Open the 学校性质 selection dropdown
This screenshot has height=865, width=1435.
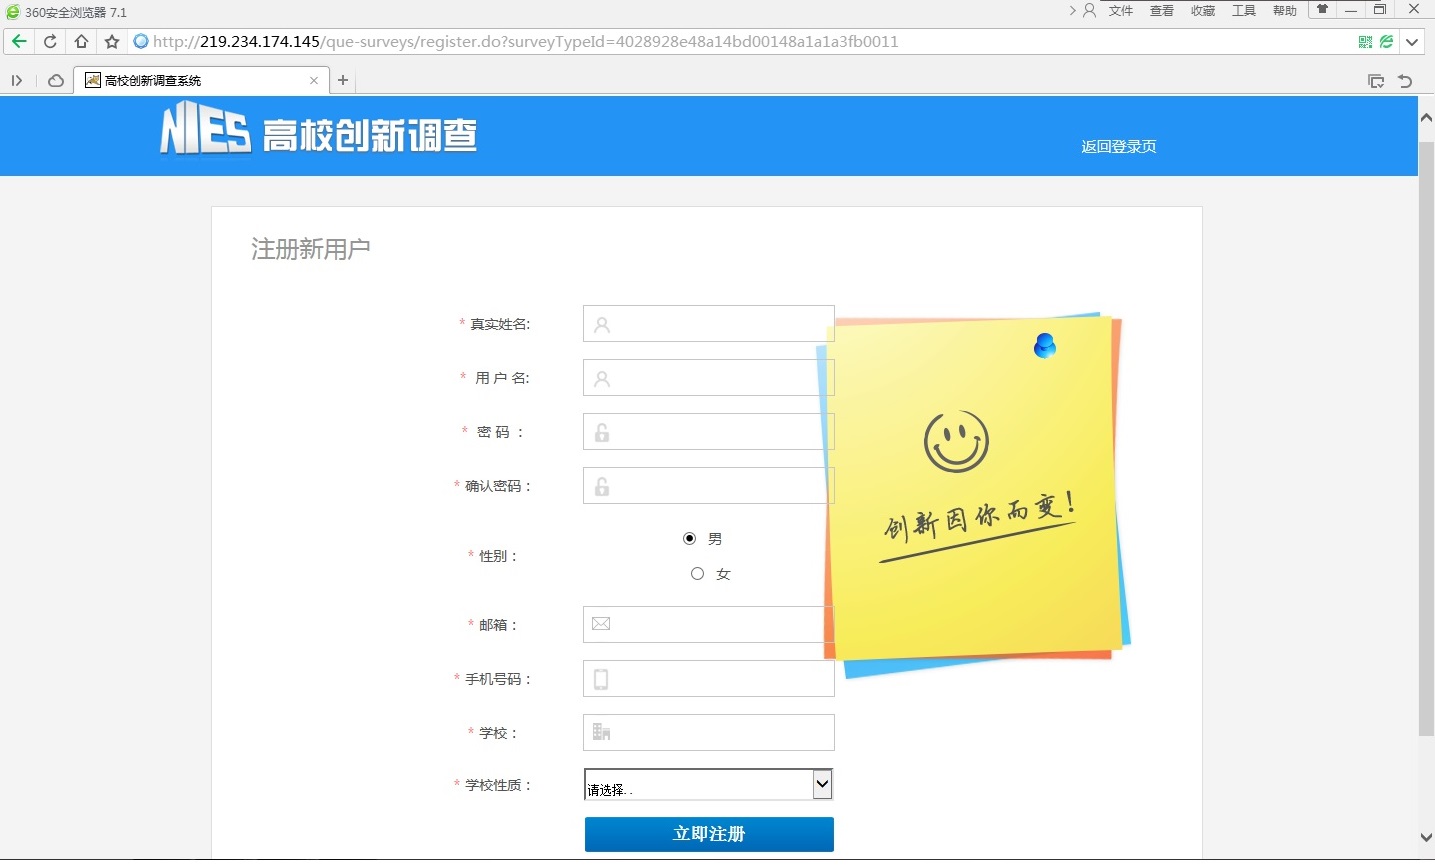tap(822, 784)
